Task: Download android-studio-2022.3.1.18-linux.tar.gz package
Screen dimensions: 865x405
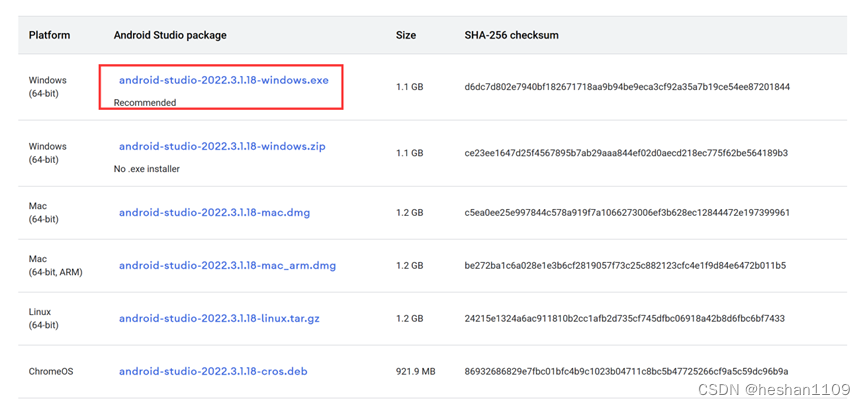Action: click(219, 318)
